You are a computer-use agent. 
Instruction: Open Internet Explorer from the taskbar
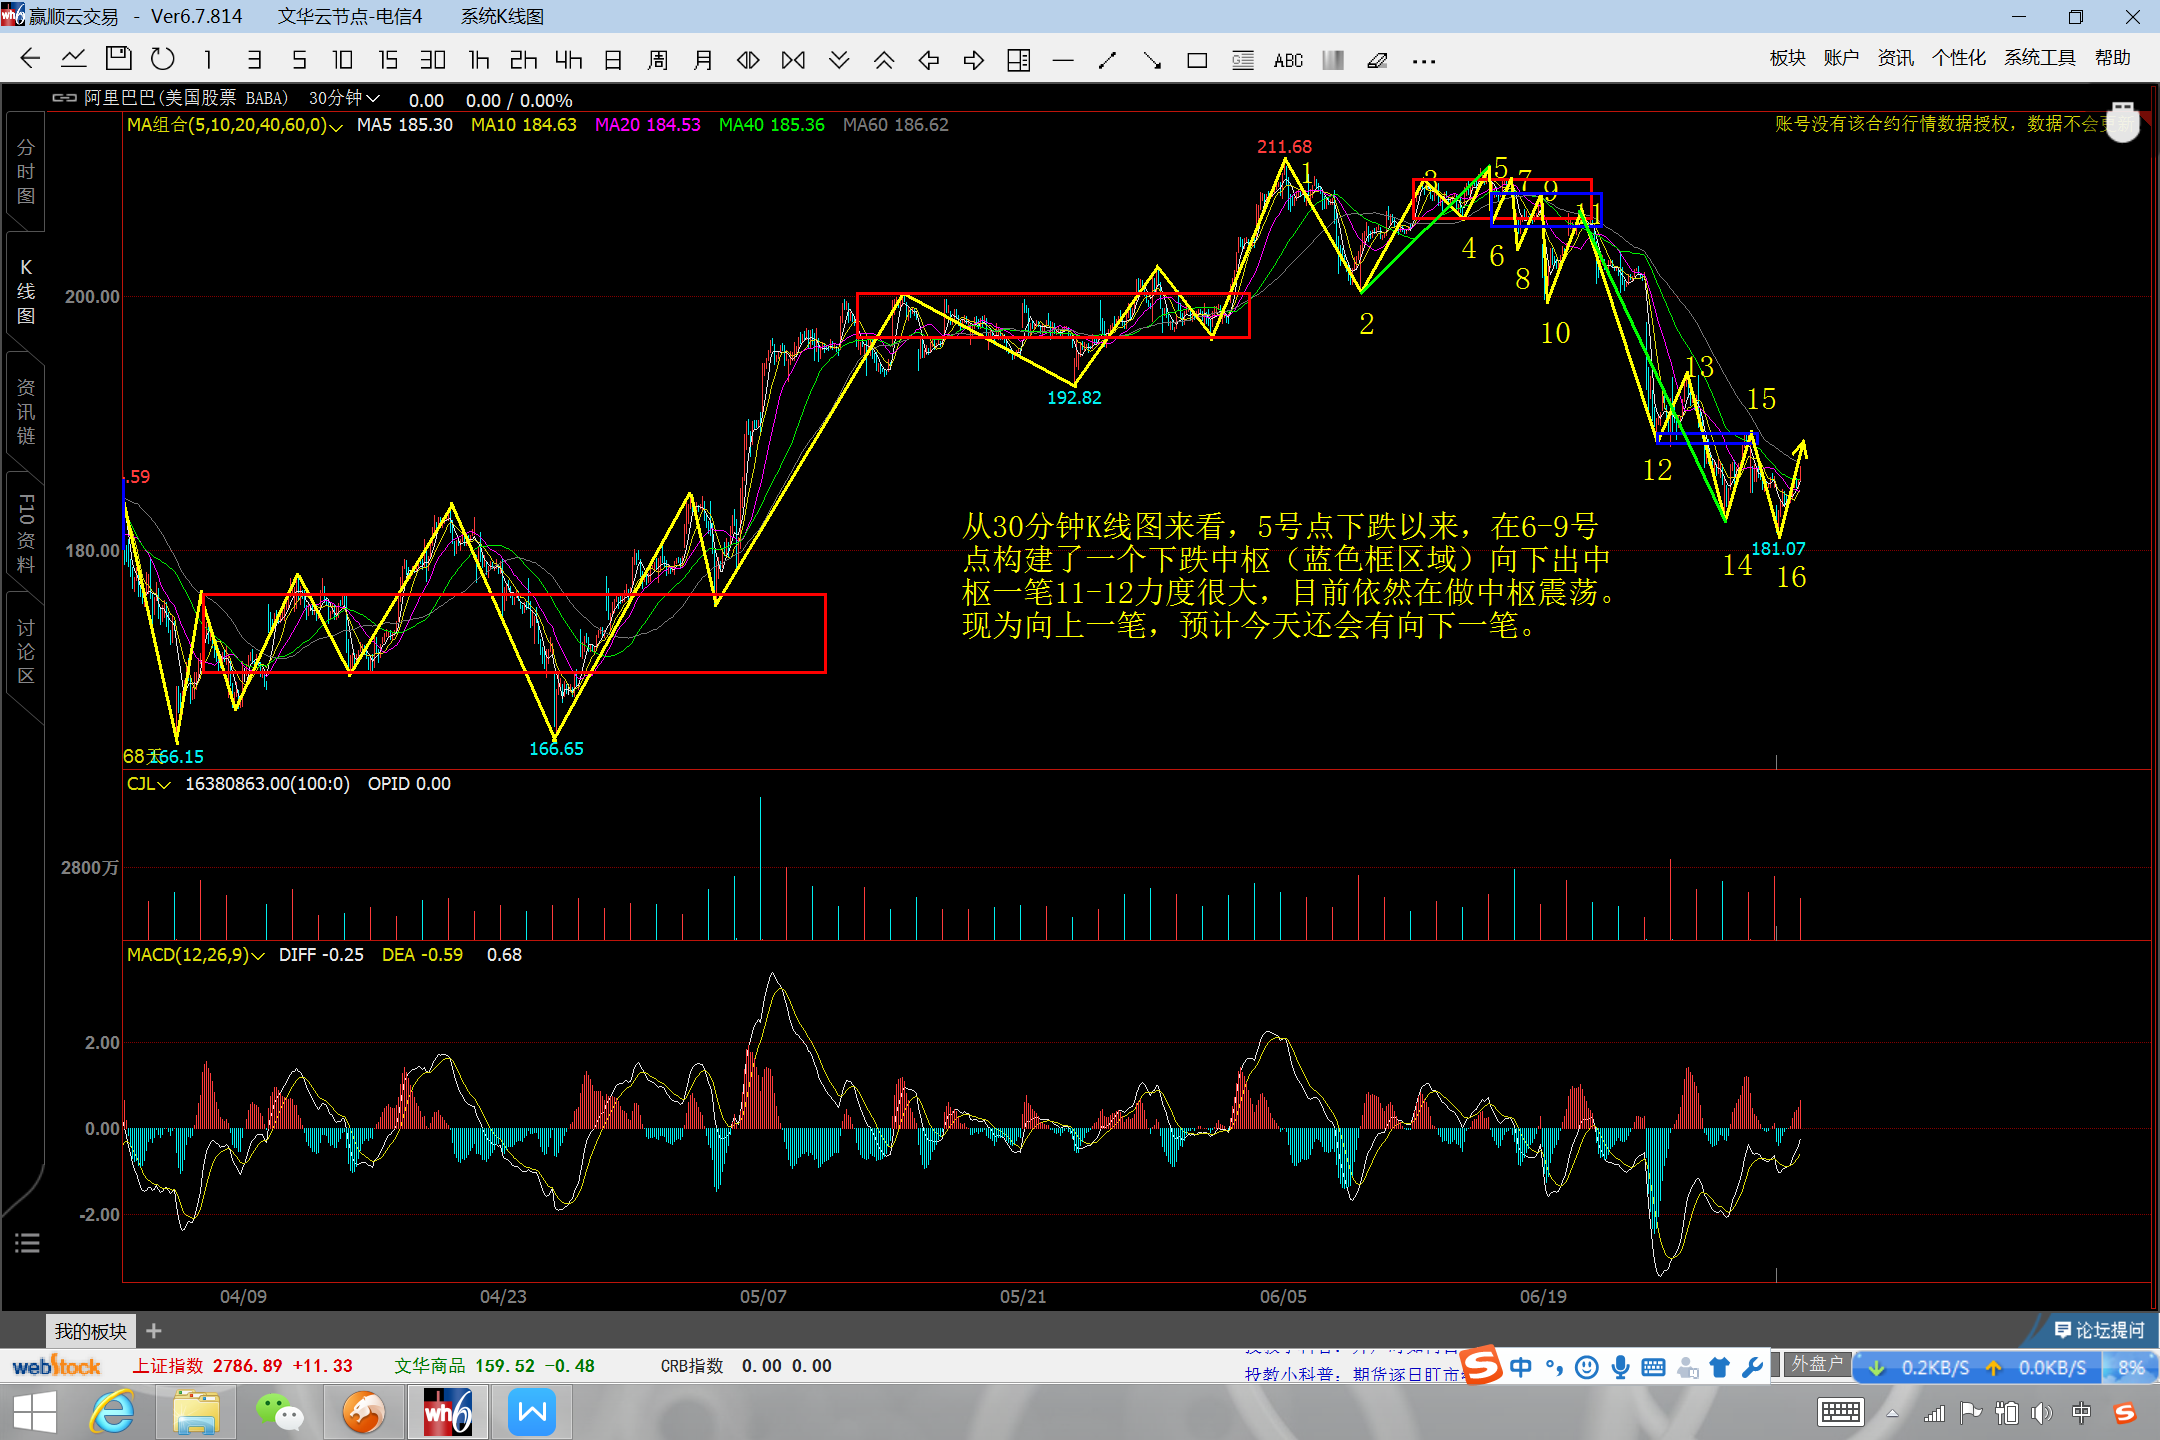click(x=113, y=1413)
